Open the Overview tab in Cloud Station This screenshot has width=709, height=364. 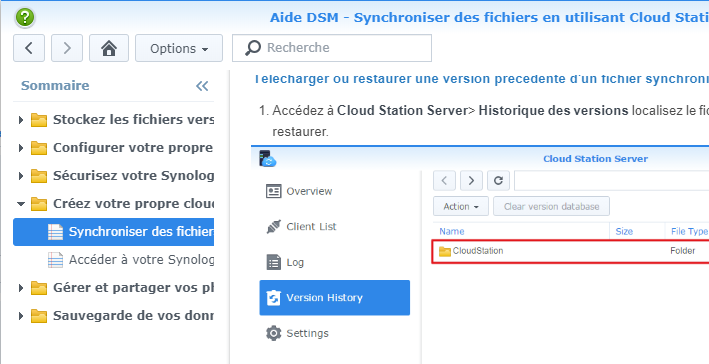pyautogui.click(x=335, y=191)
